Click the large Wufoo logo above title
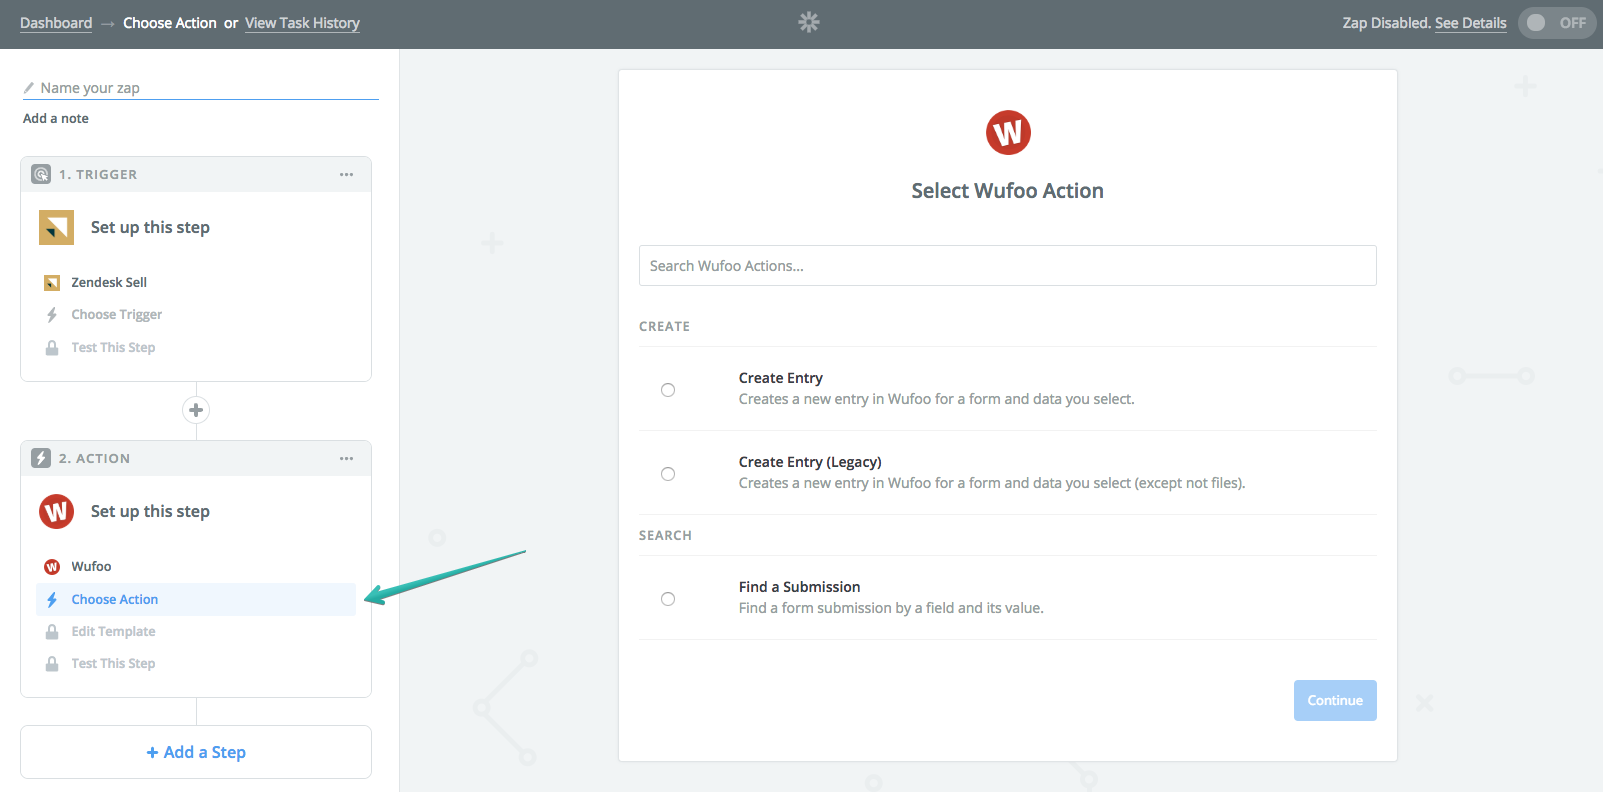The width and height of the screenshot is (1603, 792). 1007,133
